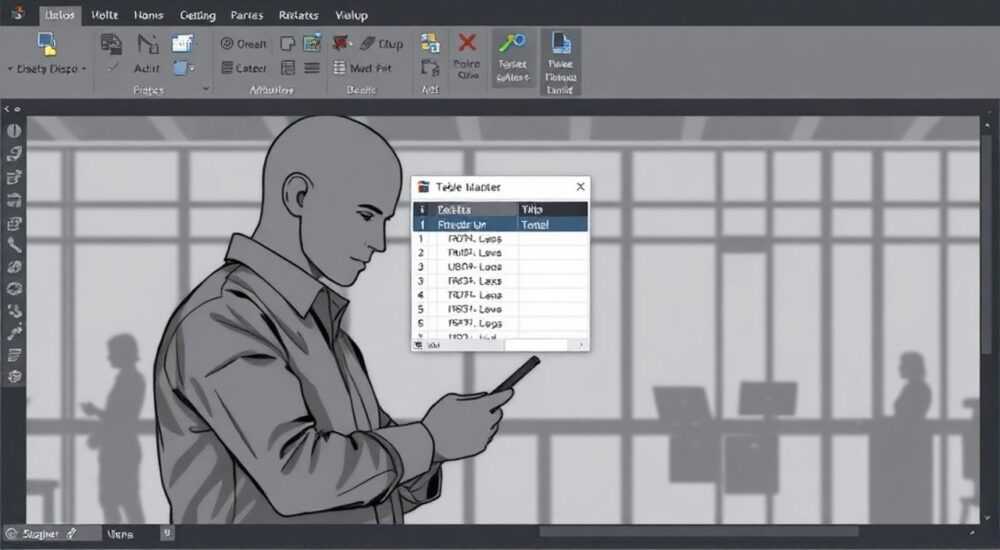This screenshot has width=1000, height=550.
Task: Switch to the Partes ribbon tab
Action: (x=246, y=15)
